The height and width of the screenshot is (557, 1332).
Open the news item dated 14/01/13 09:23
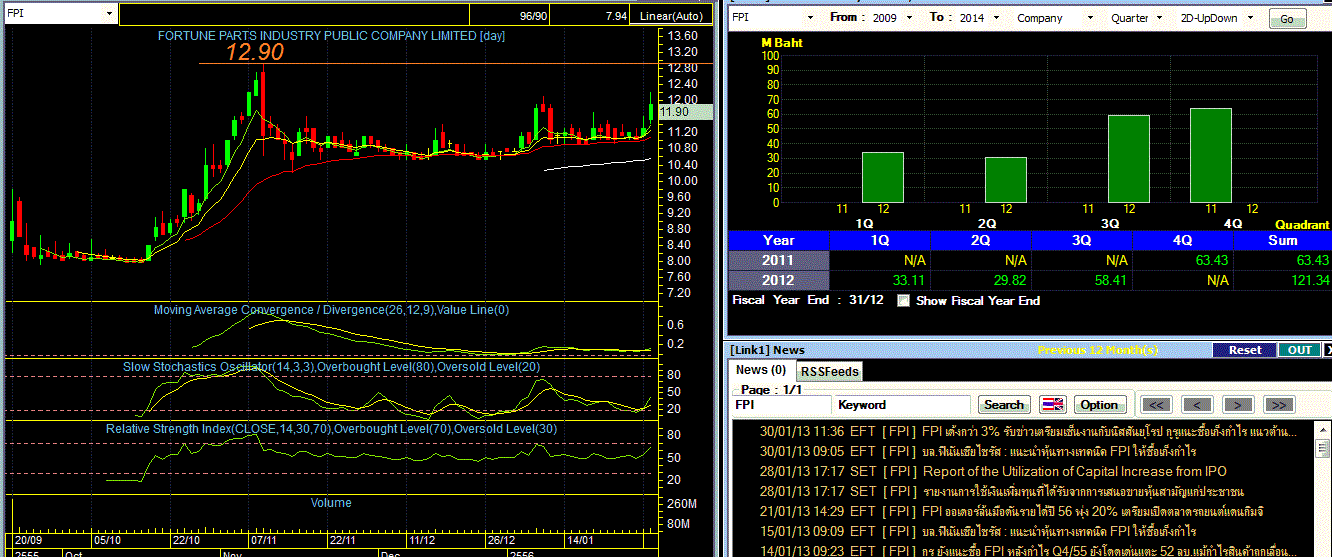(x=1028, y=550)
